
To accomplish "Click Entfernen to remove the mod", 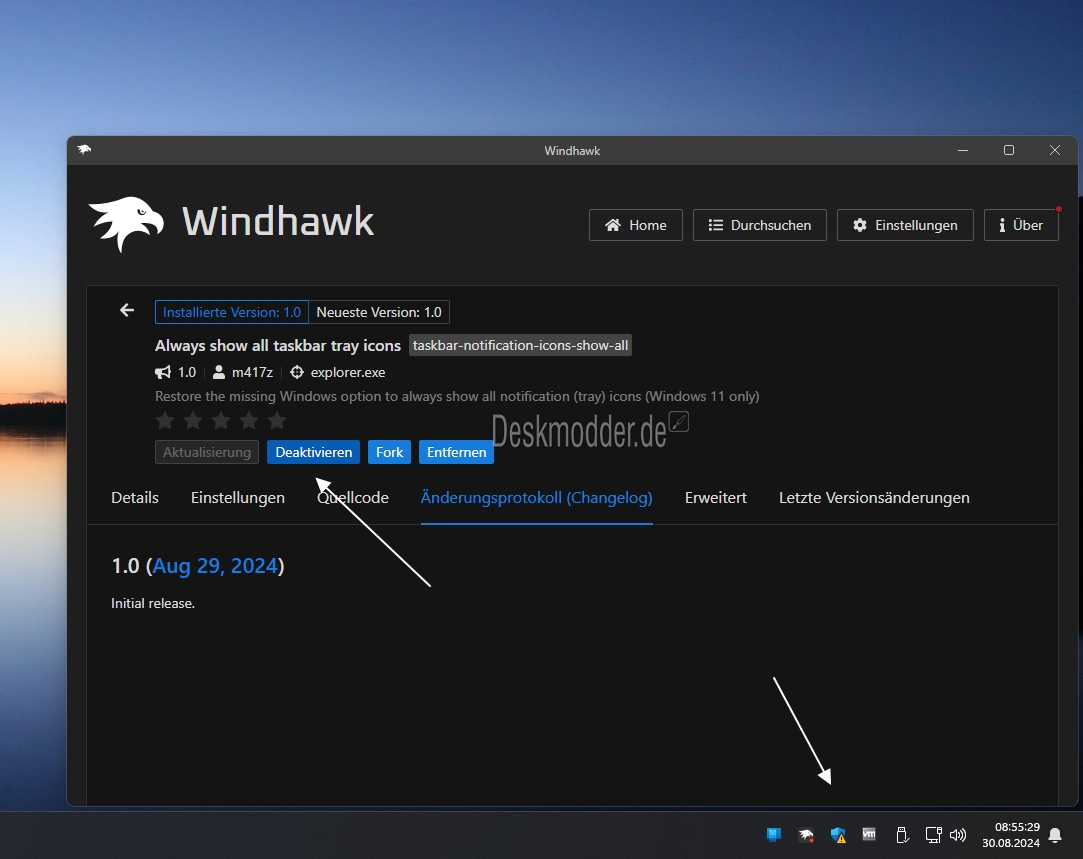I will [457, 452].
